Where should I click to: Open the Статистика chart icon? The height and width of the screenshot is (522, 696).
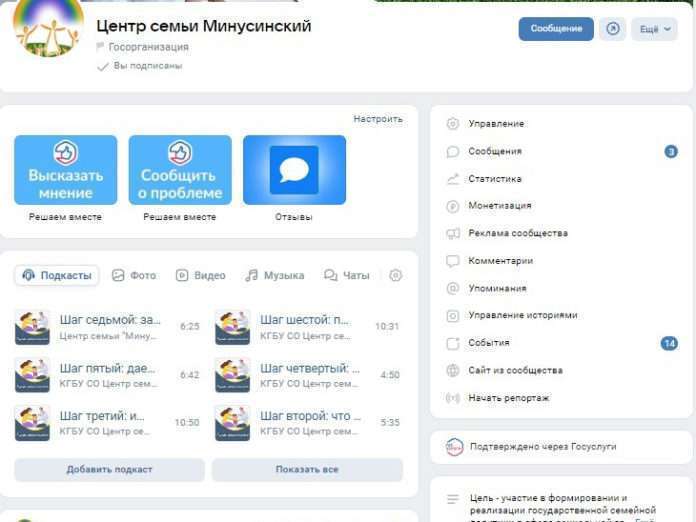pos(452,179)
